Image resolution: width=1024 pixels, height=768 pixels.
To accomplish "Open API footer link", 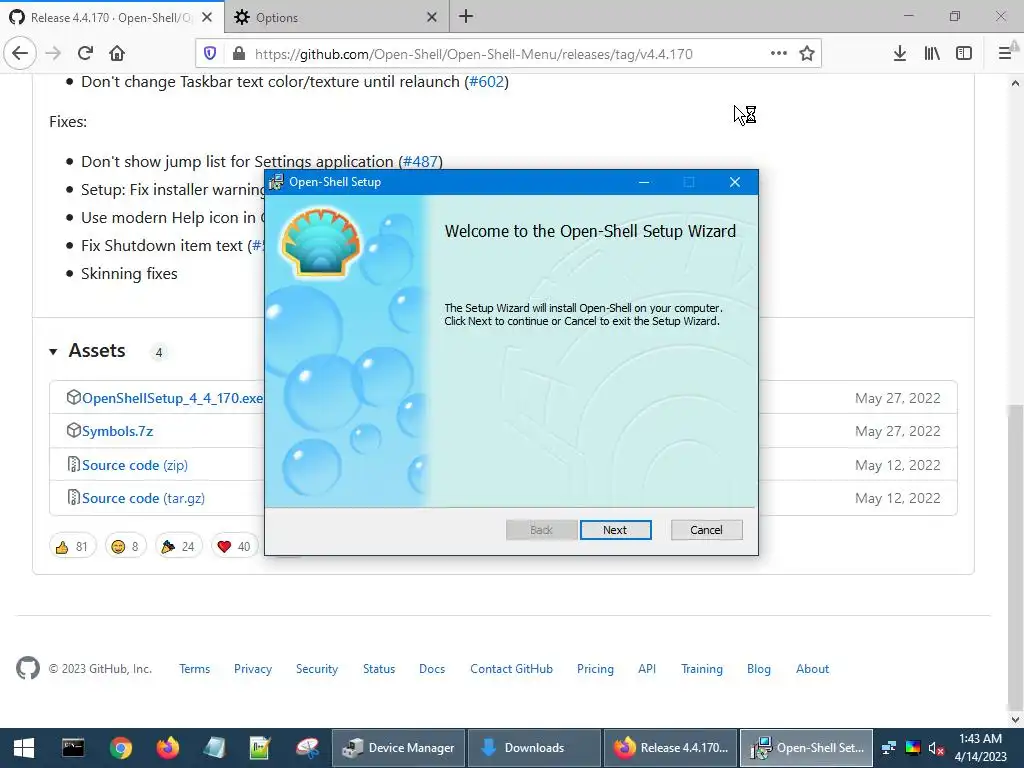I will (647, 669).
